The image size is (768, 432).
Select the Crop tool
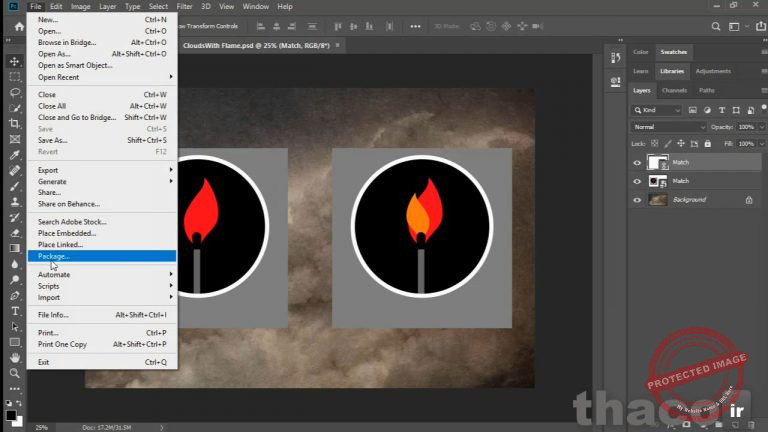(x=14, y=123)
